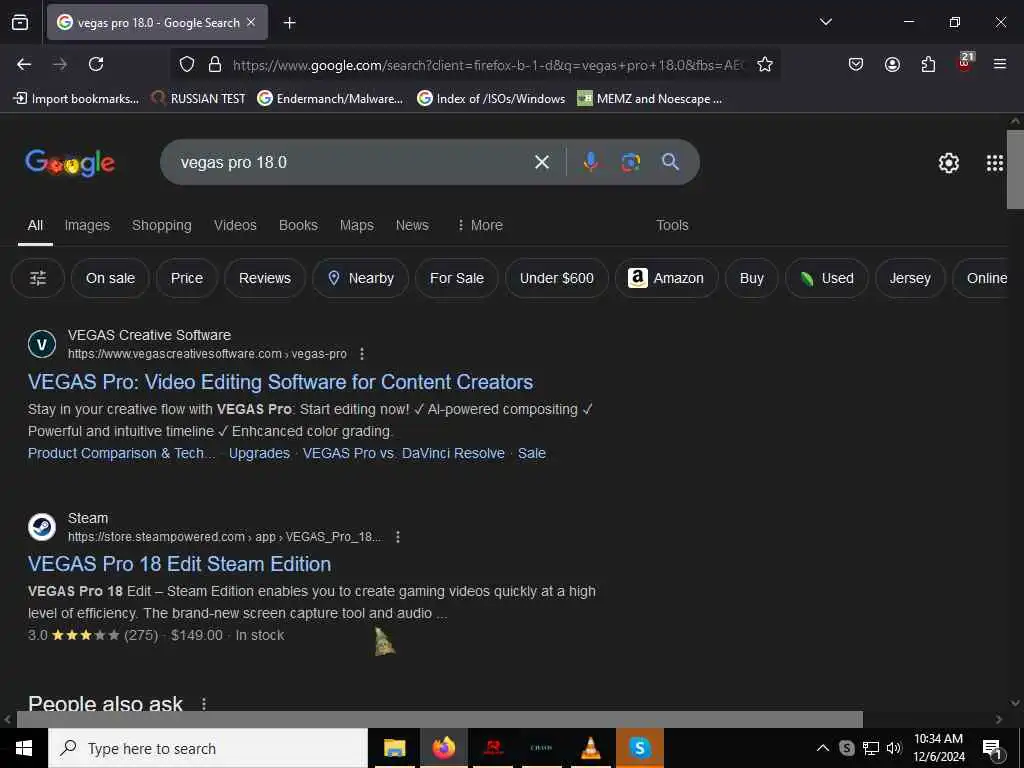This screenshot has height=768, width=1024.
Task: Open File Explorer from the taskbar
Action: tap(394, 748)
